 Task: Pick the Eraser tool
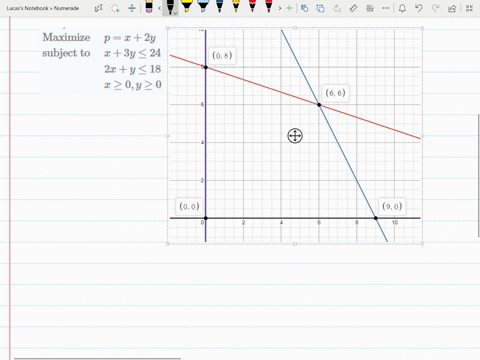click(x=149, y=7)
